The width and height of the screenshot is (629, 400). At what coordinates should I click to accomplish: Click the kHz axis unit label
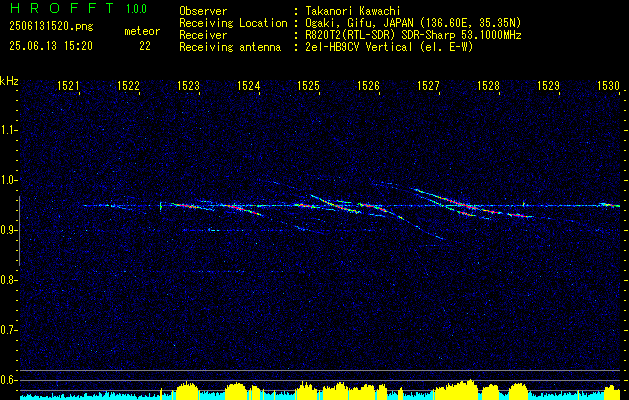[9, 81]
